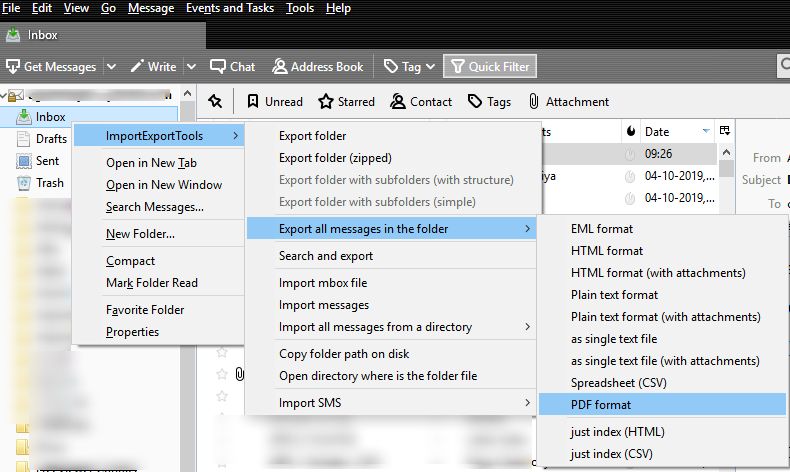Filter by Unread messages
This screenshot has height=472, width=790.
[x=275, y=102]
